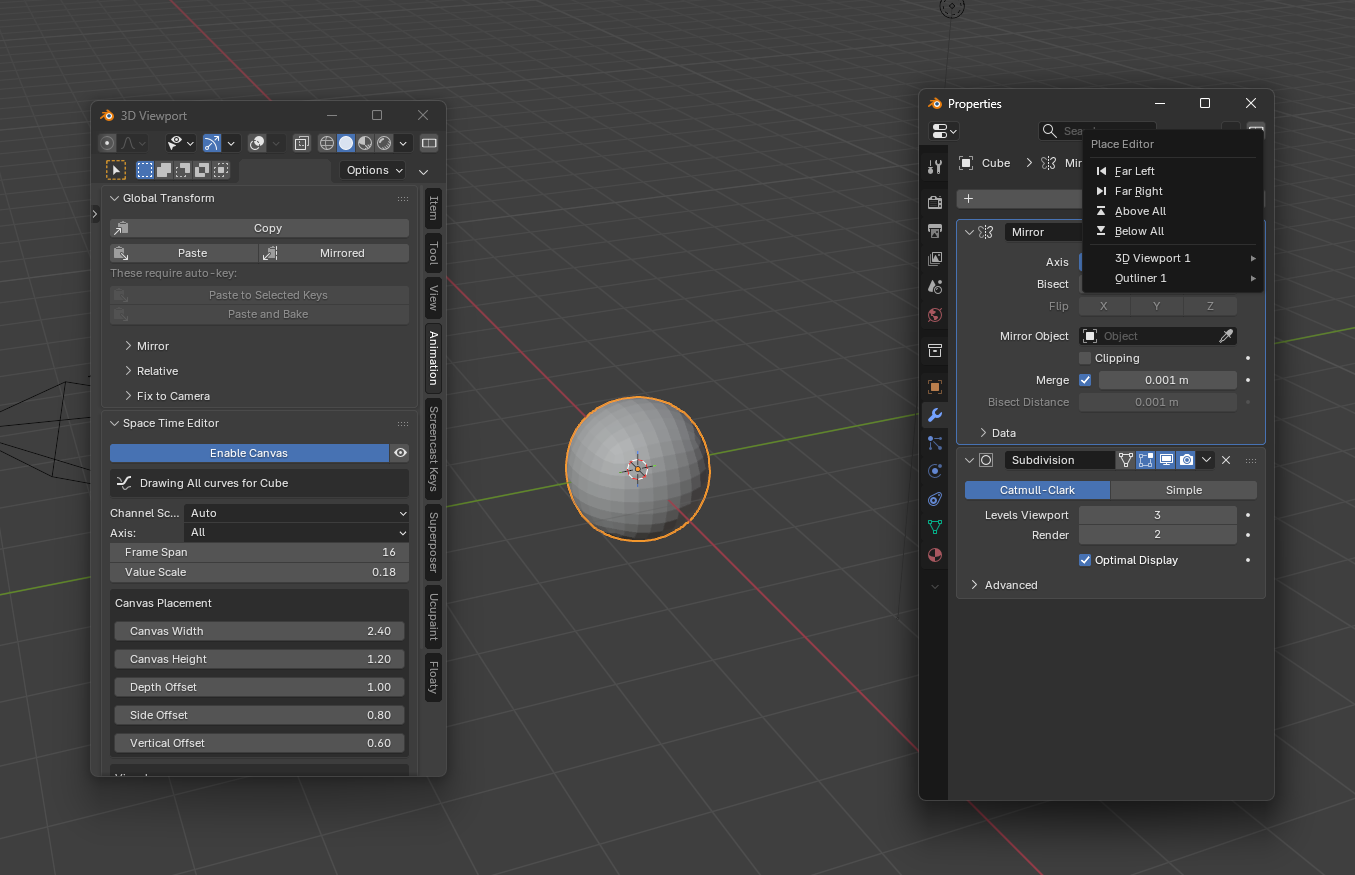This screenshot has width=1355, height=875.
Task: Toggle Subdivision modifier render camera icon
Action: [1186, 460]
